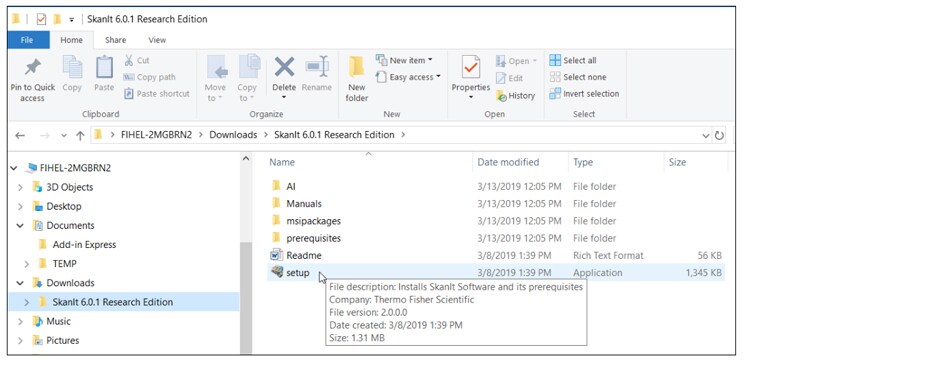Viewport: 950px width, 365px height.
Task: Click the Open ribbon button
Action: [x=517, y=61]
